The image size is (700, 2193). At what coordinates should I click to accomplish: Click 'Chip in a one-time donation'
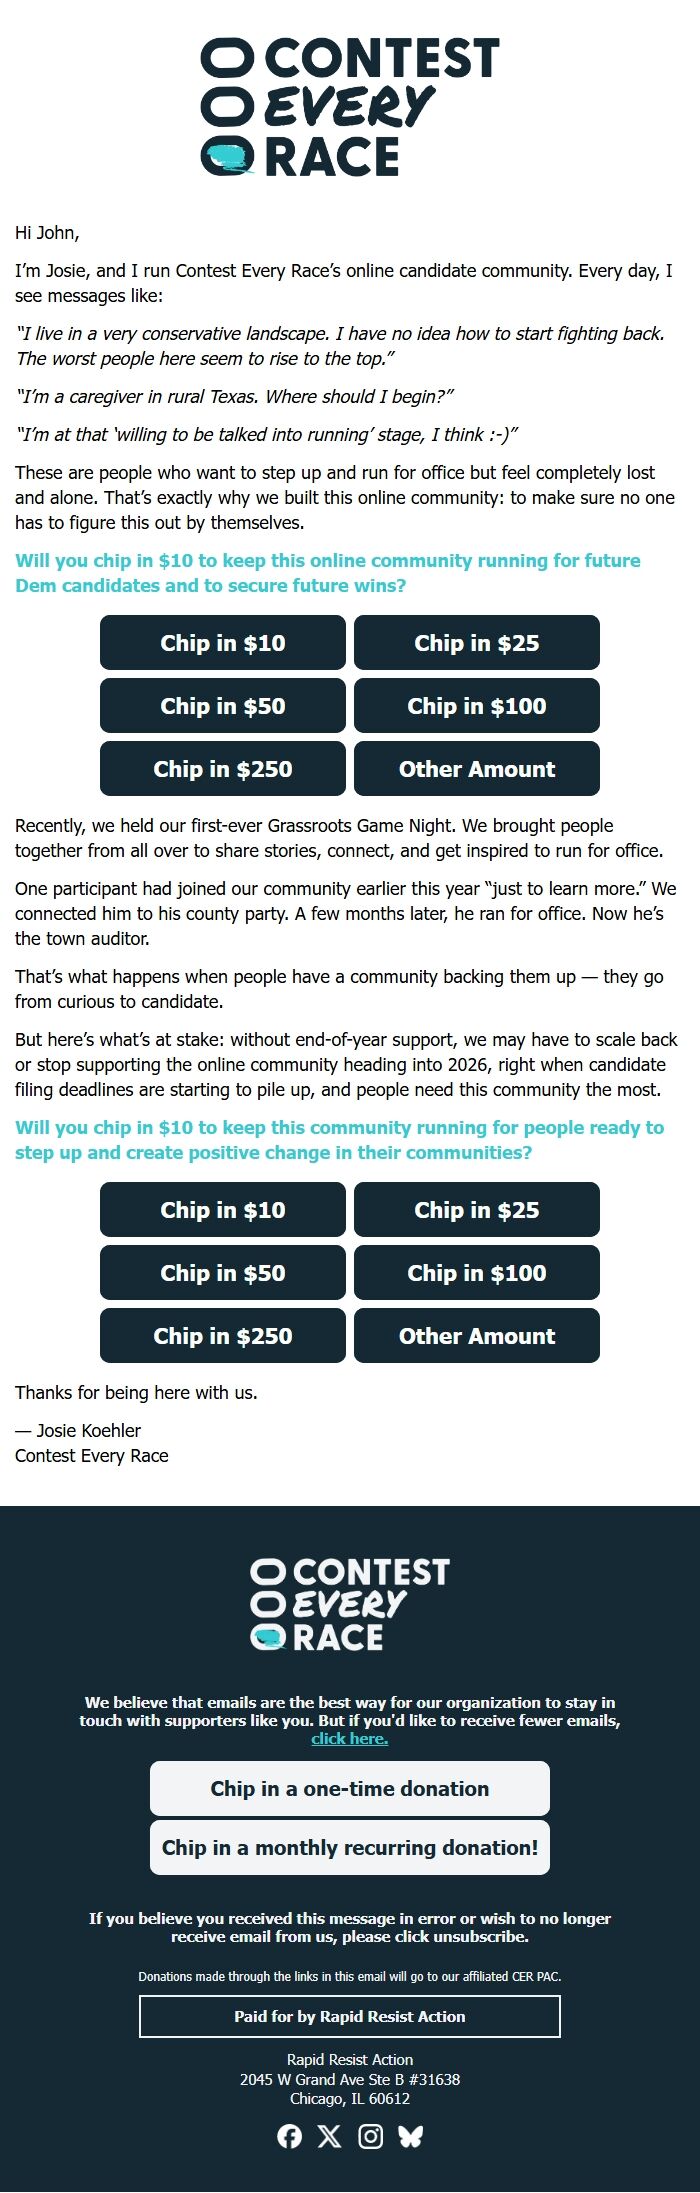pos(350,1789)
